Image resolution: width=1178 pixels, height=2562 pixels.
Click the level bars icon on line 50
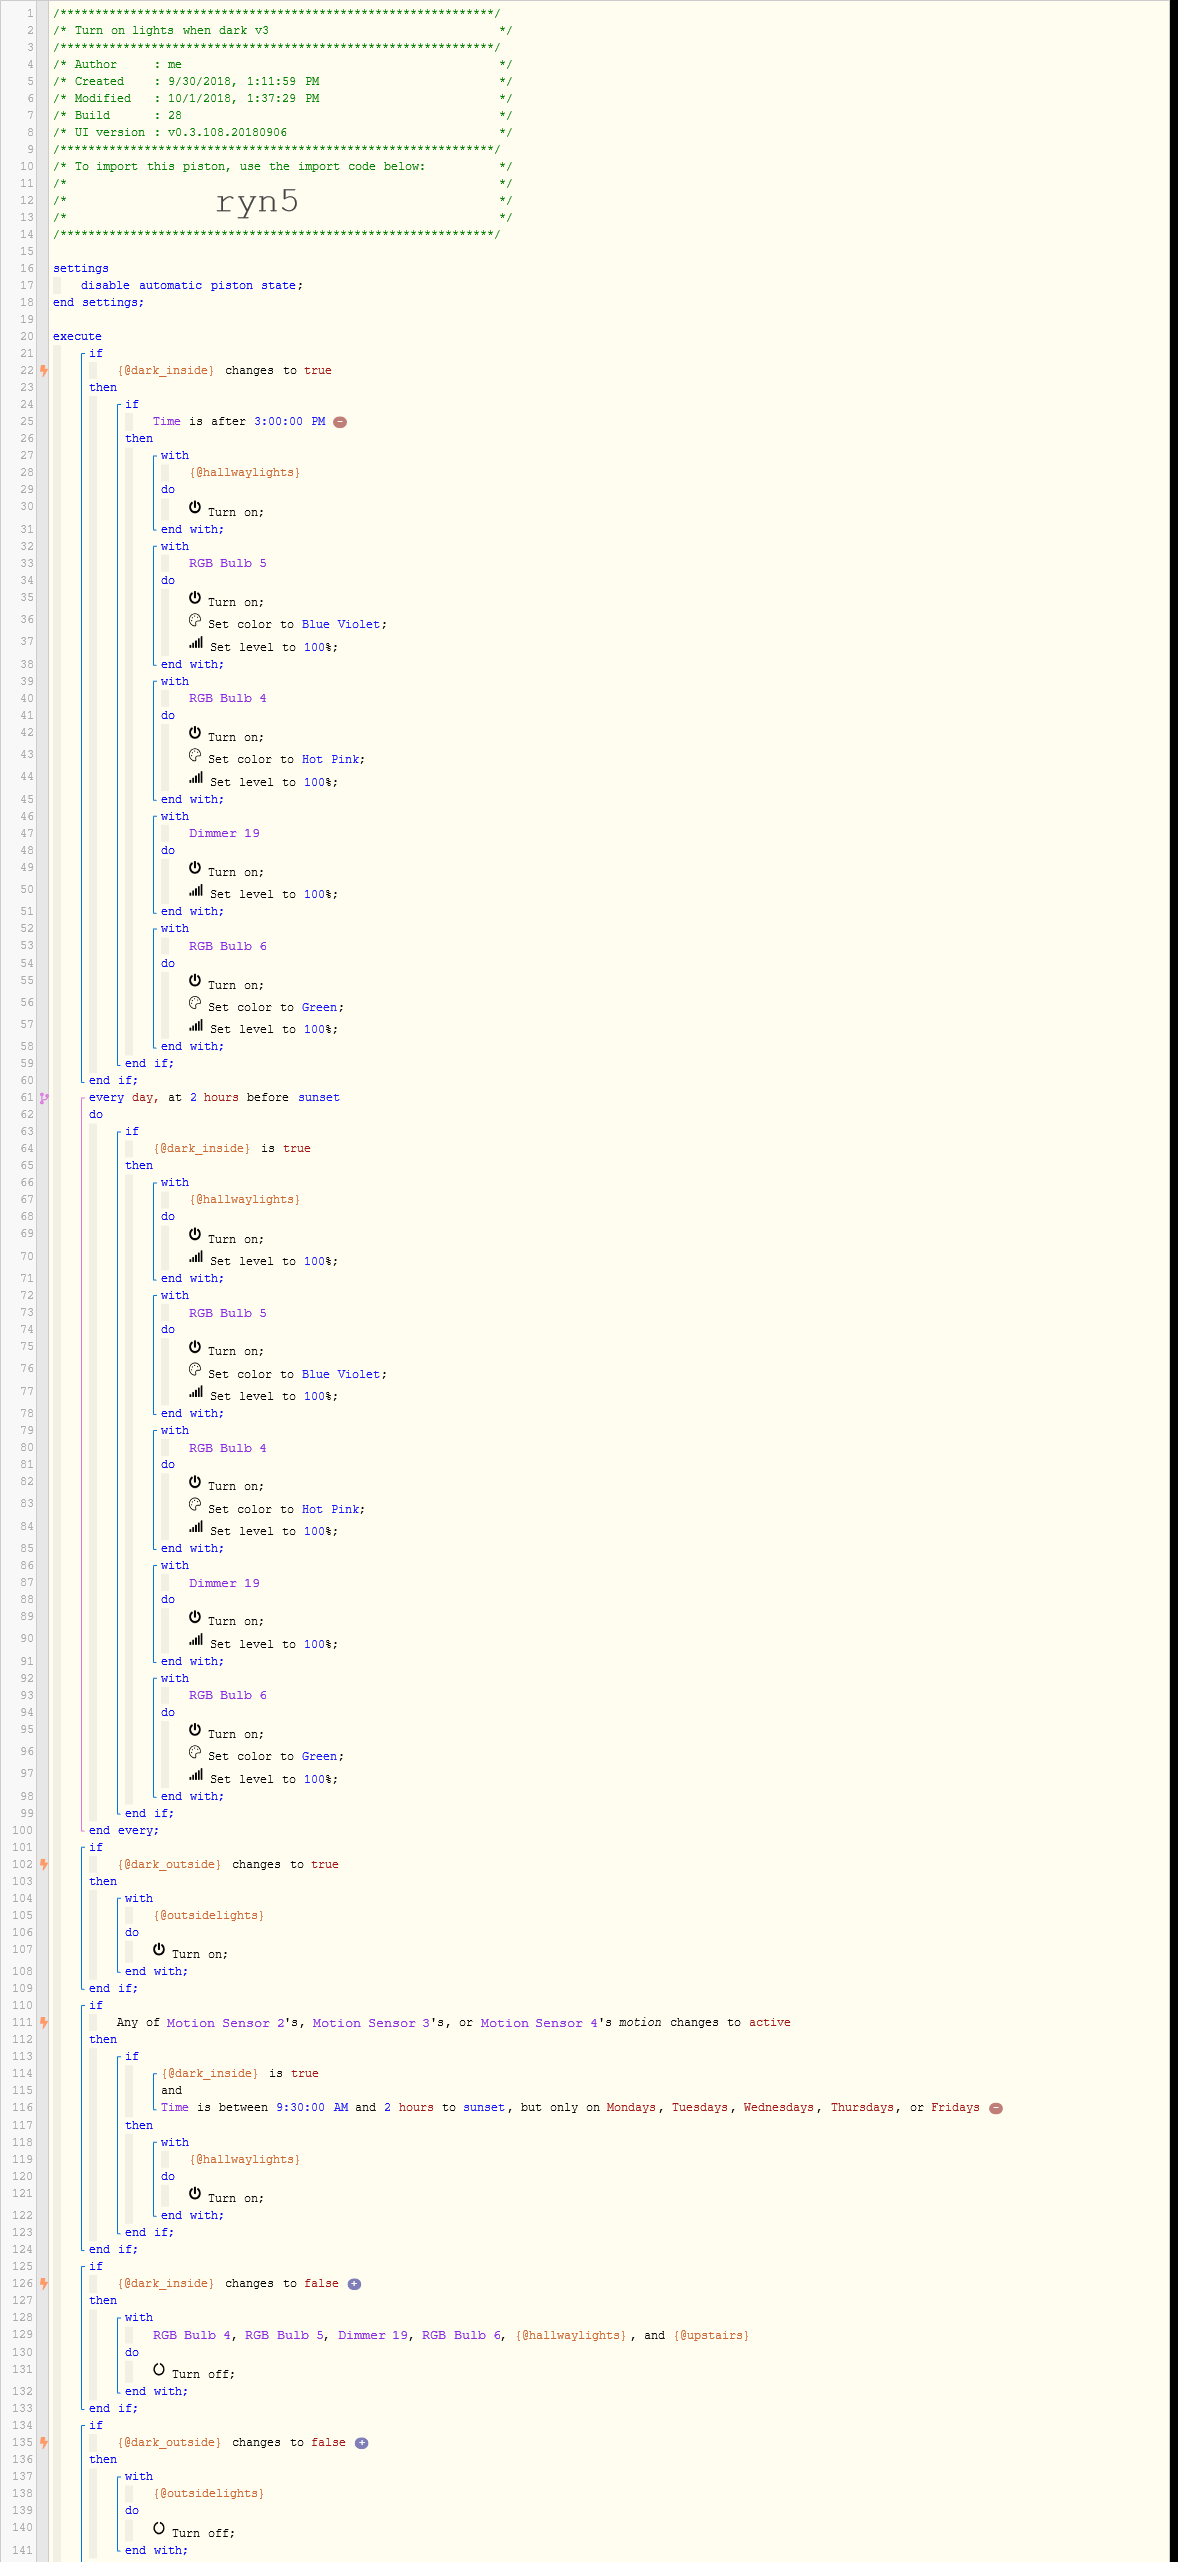pos(196,891)
